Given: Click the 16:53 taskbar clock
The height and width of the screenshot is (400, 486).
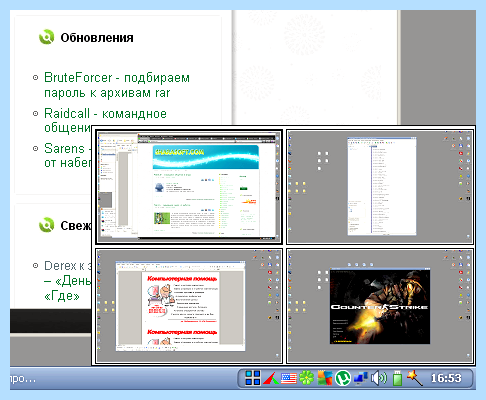Looking at the screenshot, I should click(446, 378).
